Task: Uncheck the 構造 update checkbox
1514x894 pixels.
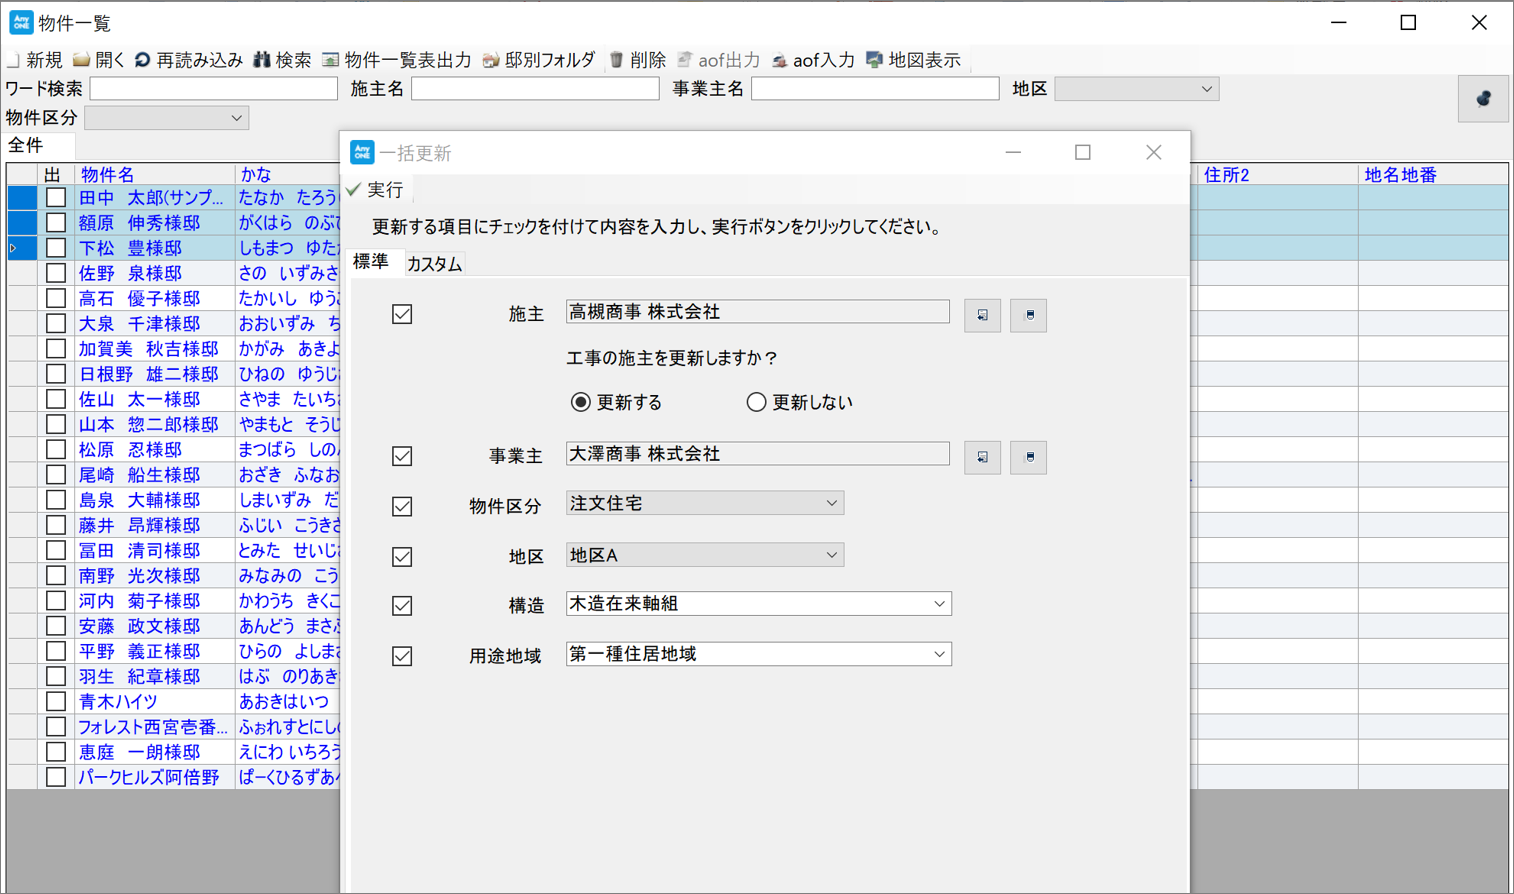Action: (402, 605)
